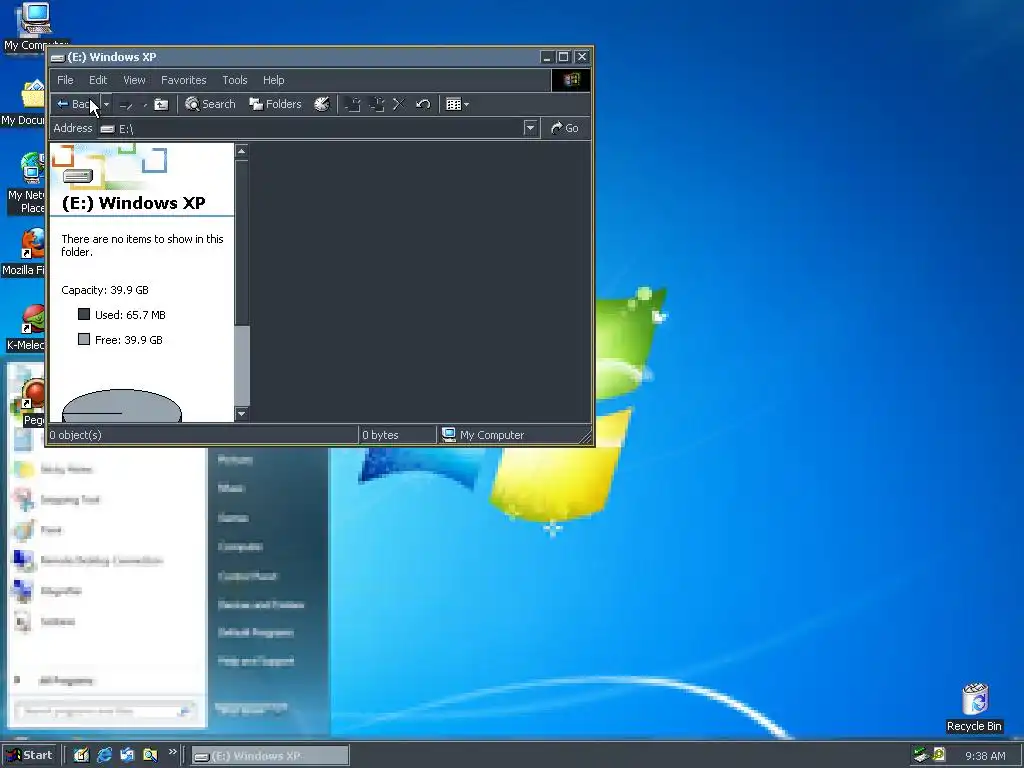Image resolution: width=1024 pixels, height=768 pixels.
Task: Click the drive icon in the title bar
Action: 57,57
